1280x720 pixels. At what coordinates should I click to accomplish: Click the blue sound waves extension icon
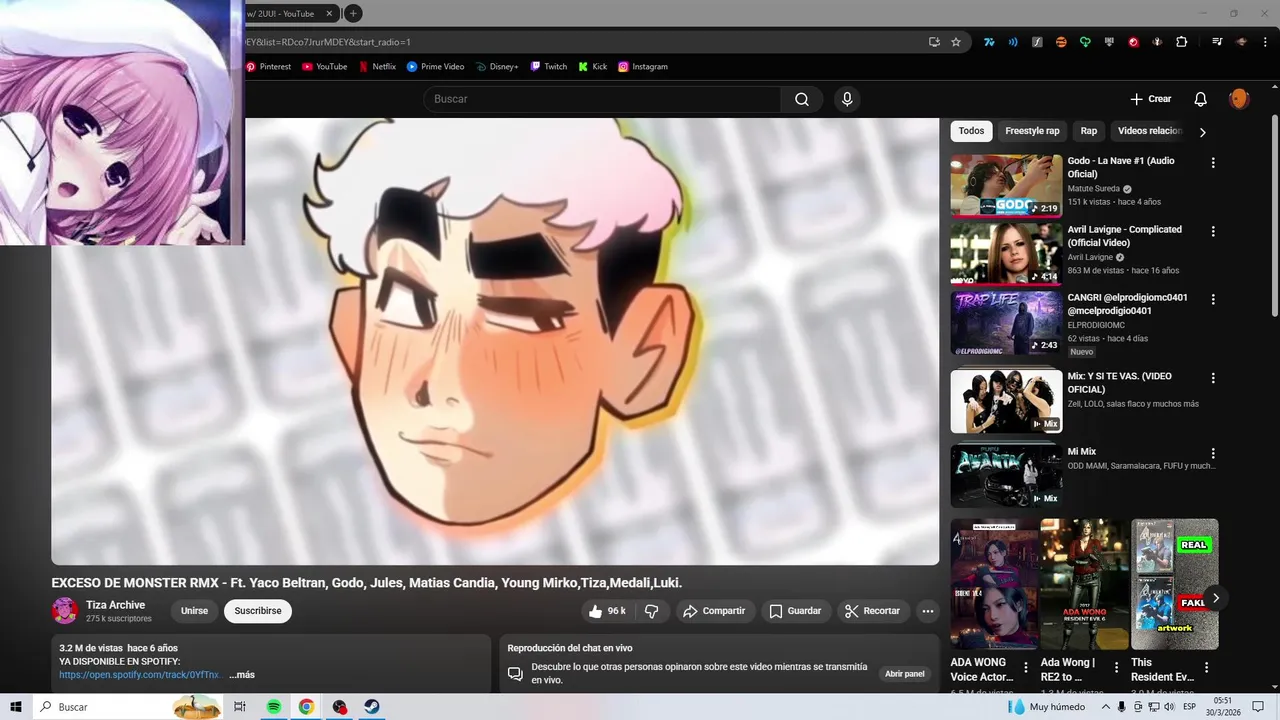point(1013,42)
